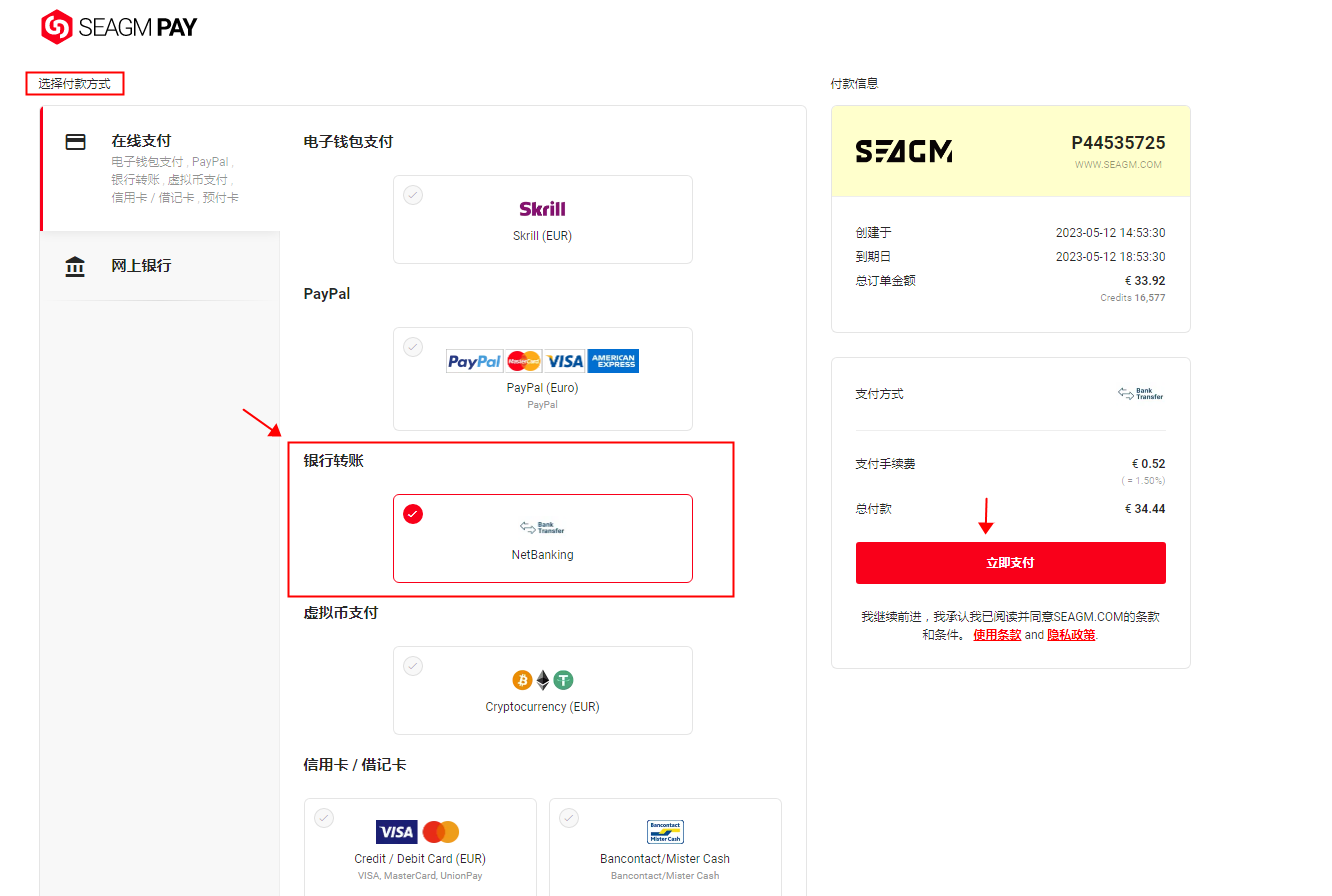
Task: Click the PayPal logo in the PayPal card
Action: click(474, 361)
